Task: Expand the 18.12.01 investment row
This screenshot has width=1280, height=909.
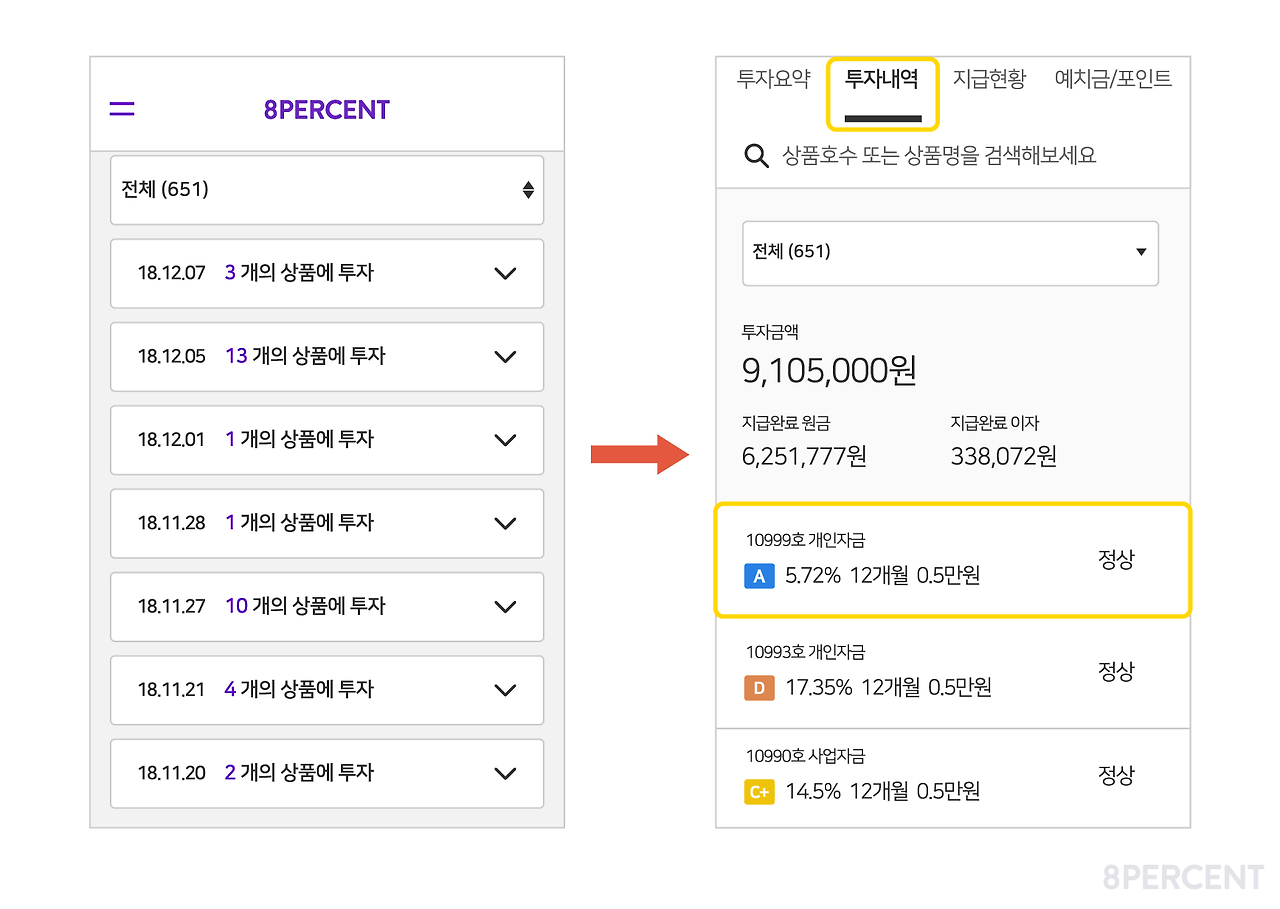Action: [505, 440]
